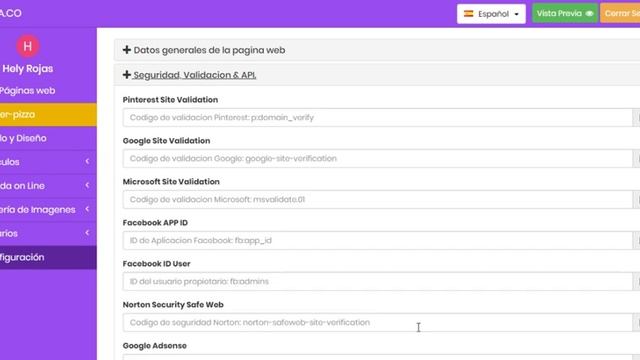This screenshot has height=360, width=640.
Task: Expand the Galería de Imagenes sidebar menu
Action: click(48, 209)
